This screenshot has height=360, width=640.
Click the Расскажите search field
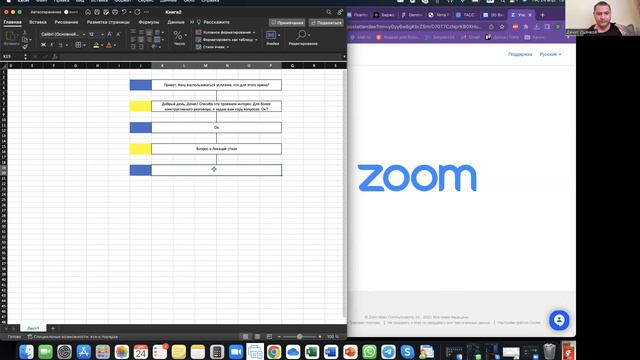(213, 22)
